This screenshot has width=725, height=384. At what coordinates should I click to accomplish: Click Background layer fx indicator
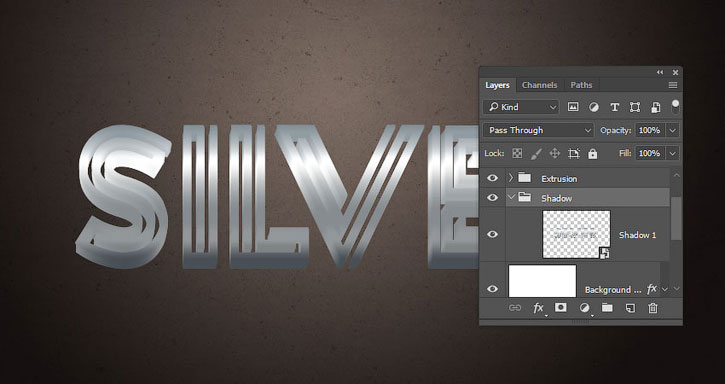coord(652,289)
